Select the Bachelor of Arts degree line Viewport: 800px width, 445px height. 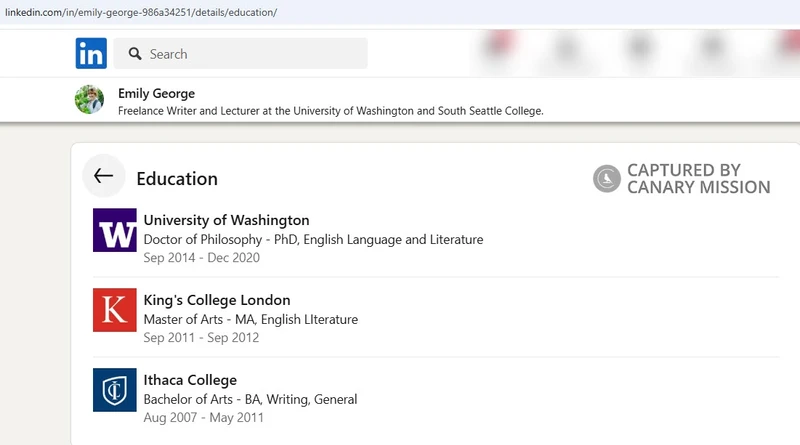(x=250, y=399)
